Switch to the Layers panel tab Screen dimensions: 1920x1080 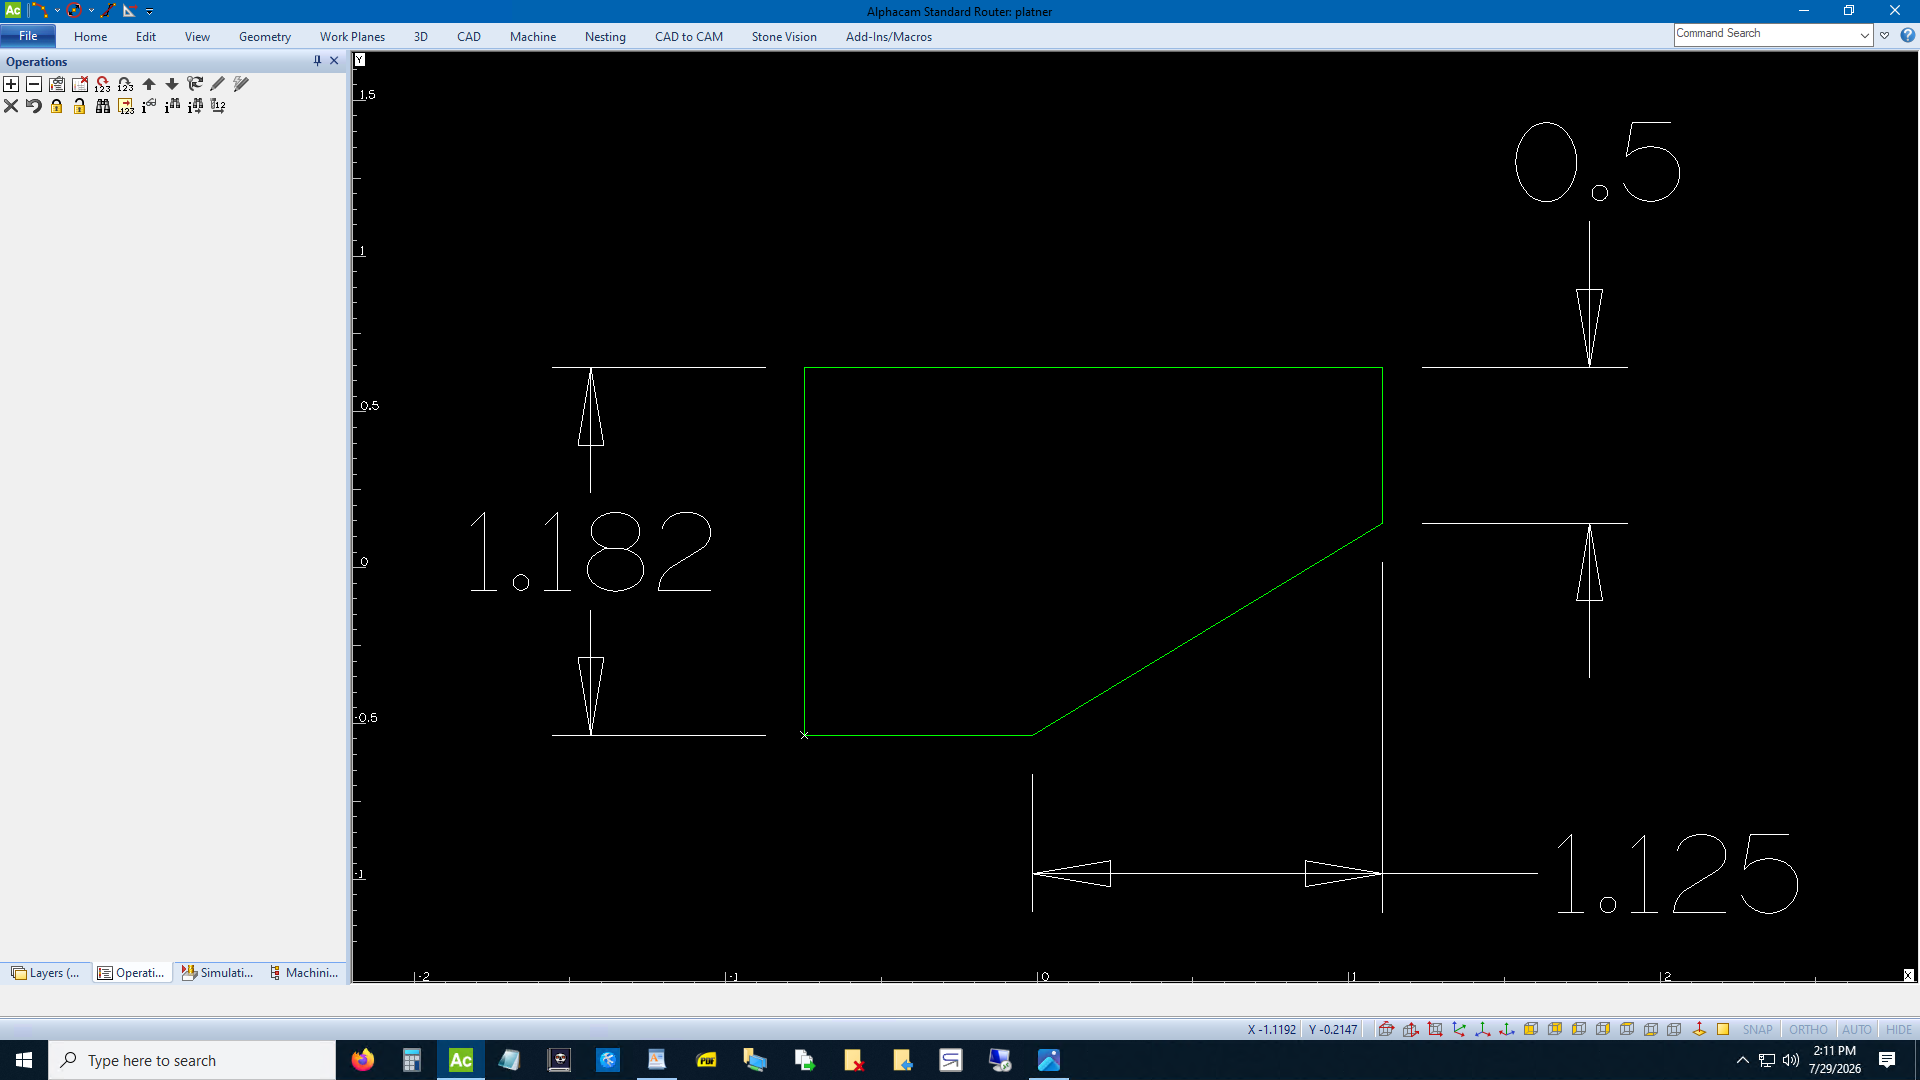pos(46,972)
